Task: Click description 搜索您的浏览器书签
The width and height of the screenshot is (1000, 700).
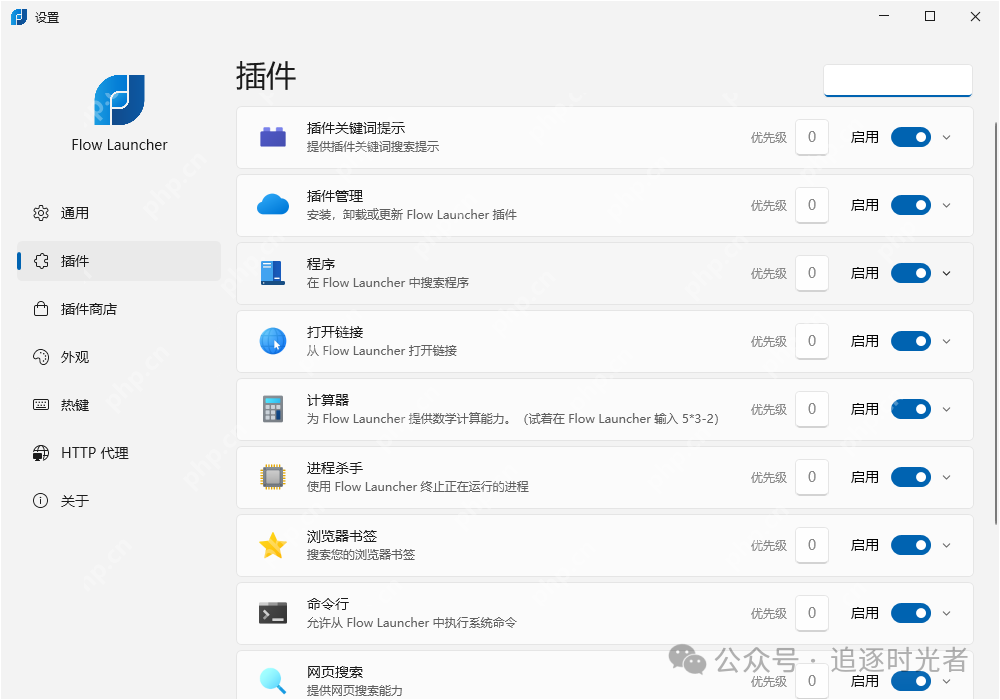Action: [x=361, y=555]
